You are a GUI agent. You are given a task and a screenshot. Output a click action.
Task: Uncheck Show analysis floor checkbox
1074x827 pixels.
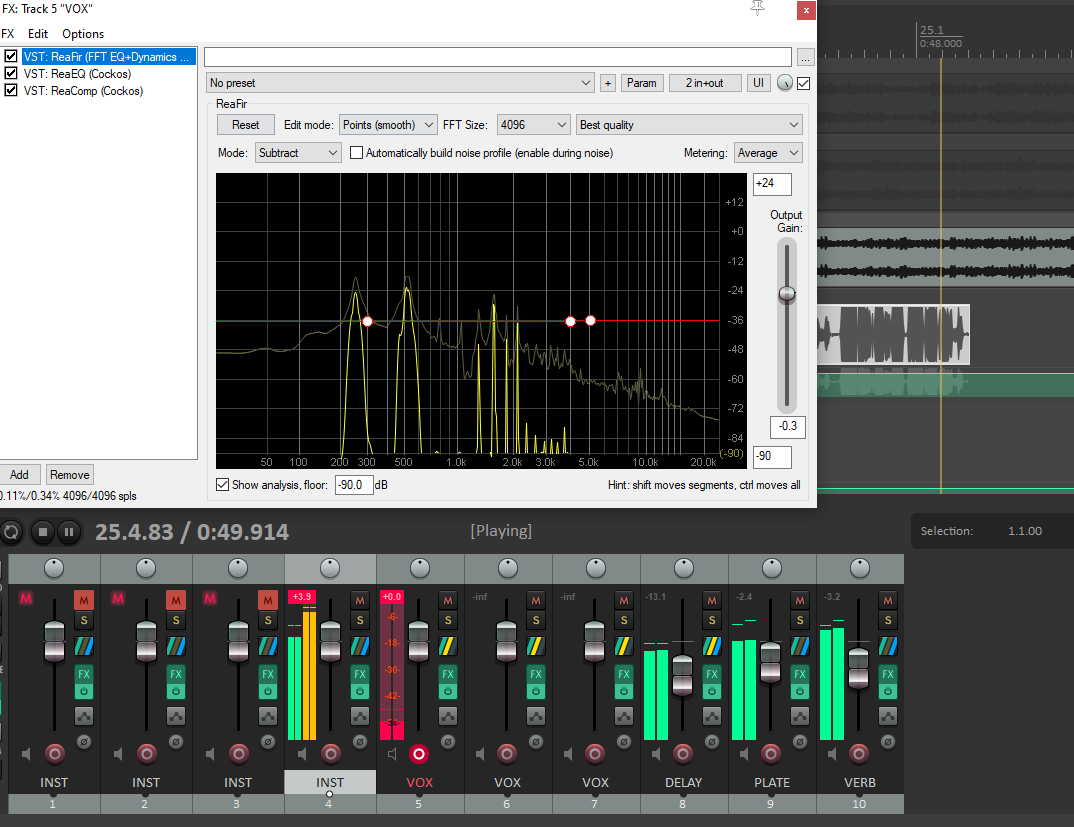(x=222, y=484)
